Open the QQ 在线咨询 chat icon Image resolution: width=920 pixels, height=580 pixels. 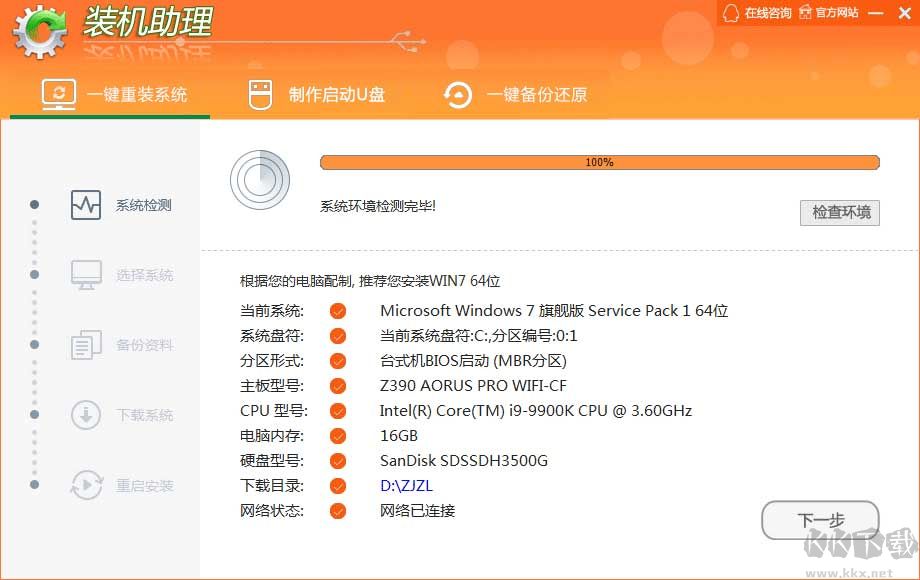tap(730, 13)
